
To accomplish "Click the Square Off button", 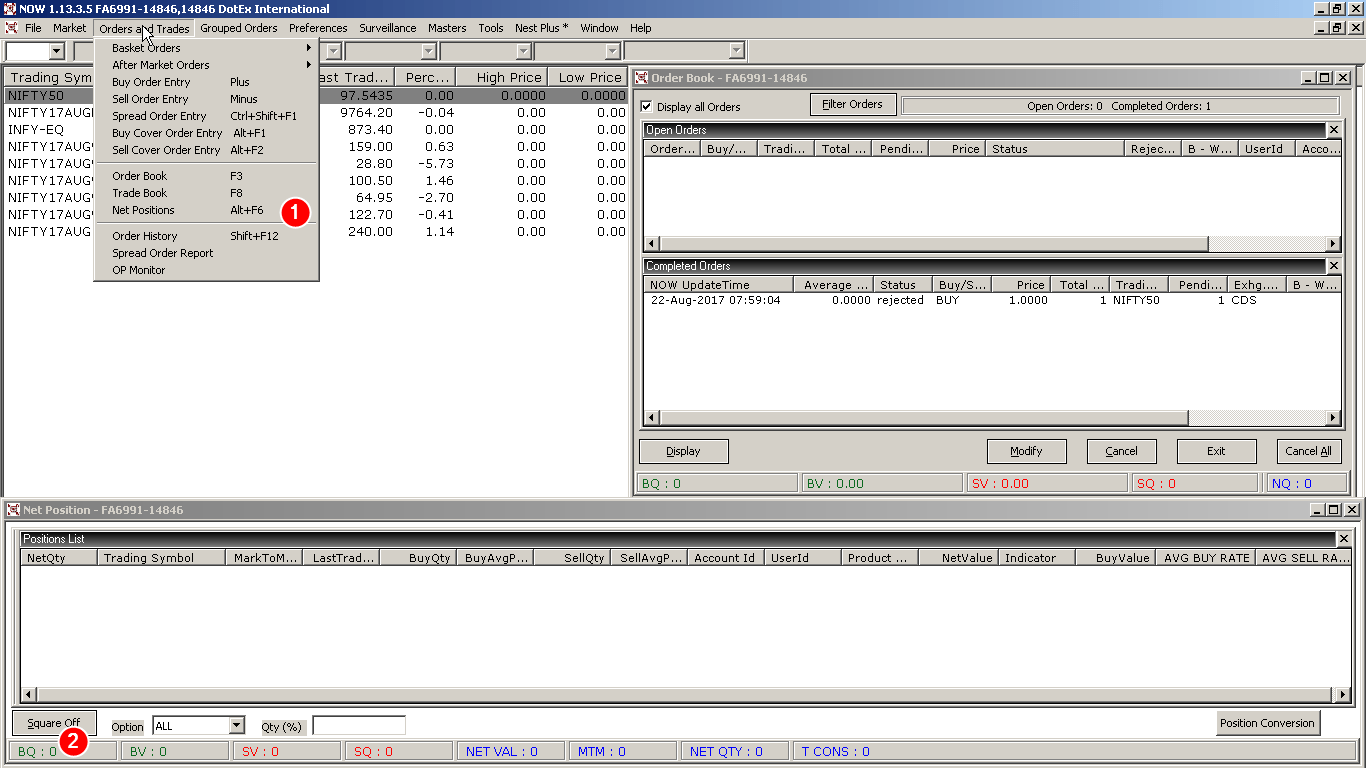I will click(54, 723).
